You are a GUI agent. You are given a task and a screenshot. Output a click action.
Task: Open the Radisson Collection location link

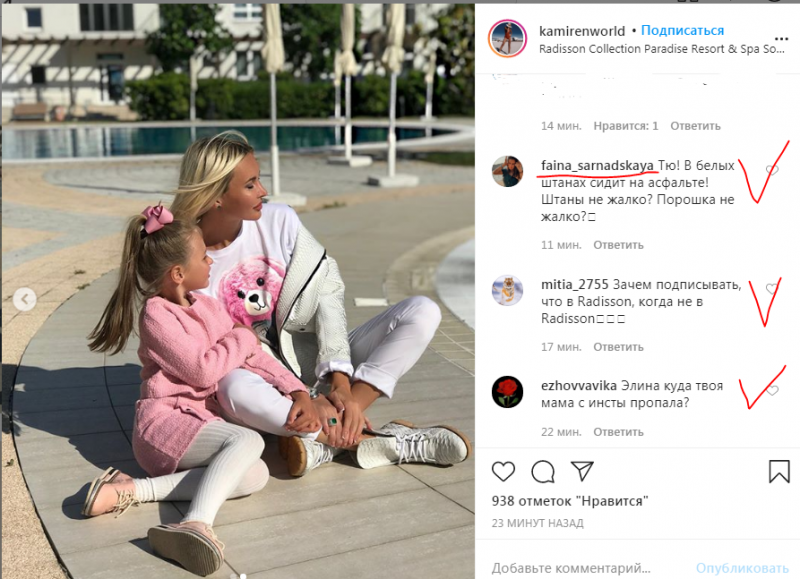(662, 49)
